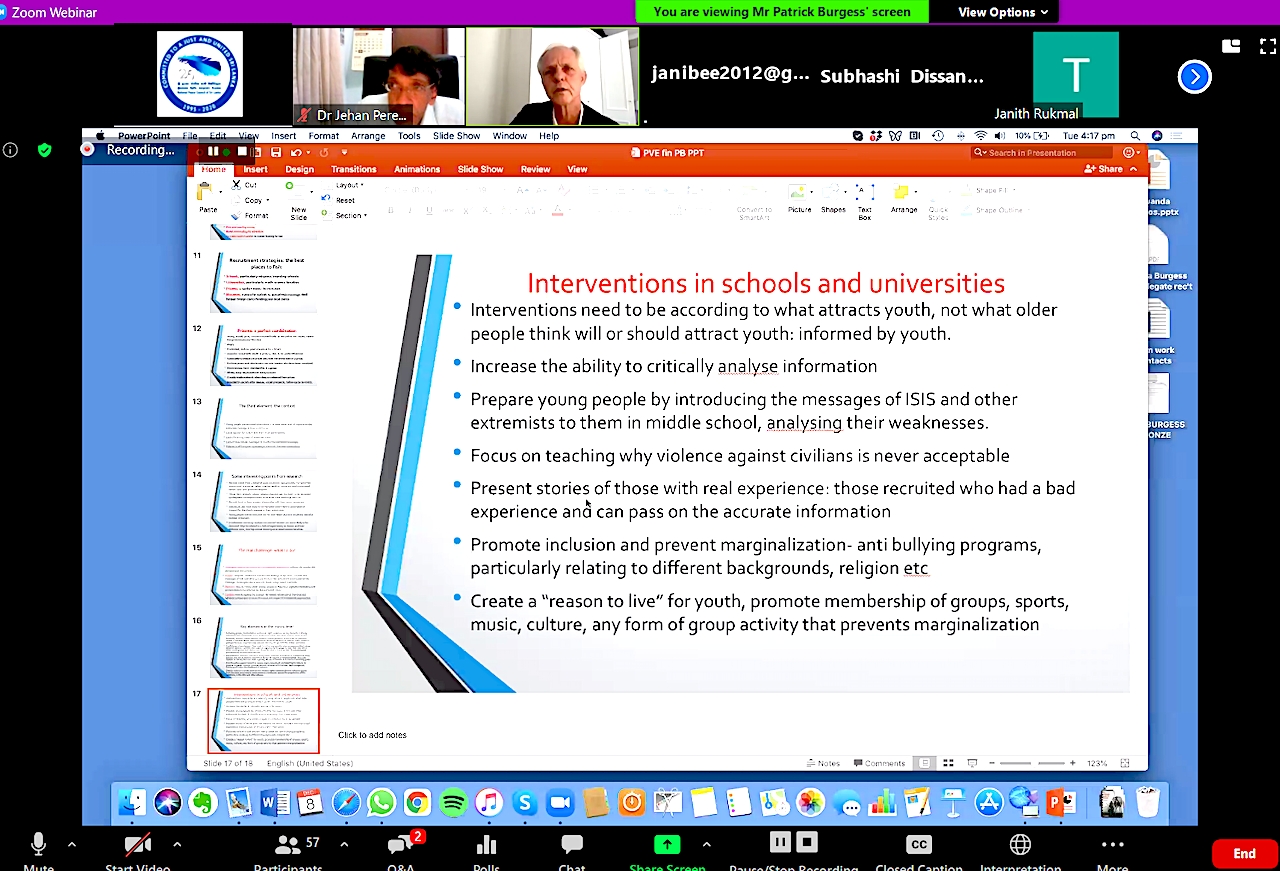
Task: Click the Undo arrow in title bar
Action: click(x=296, y=152)
